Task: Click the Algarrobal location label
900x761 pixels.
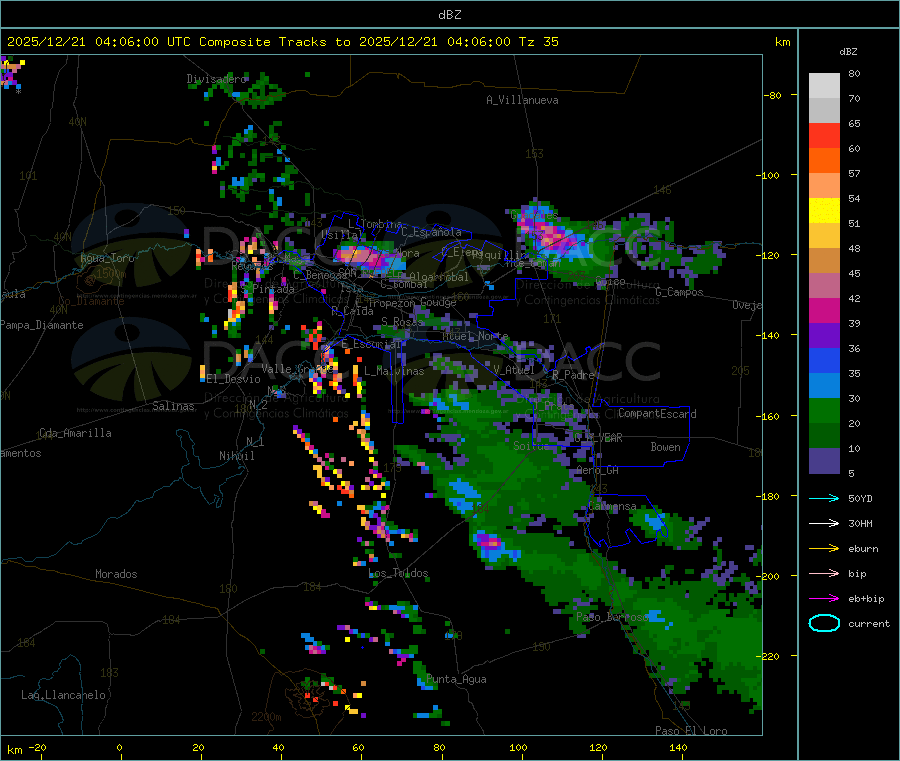Action: coord(439,277)
